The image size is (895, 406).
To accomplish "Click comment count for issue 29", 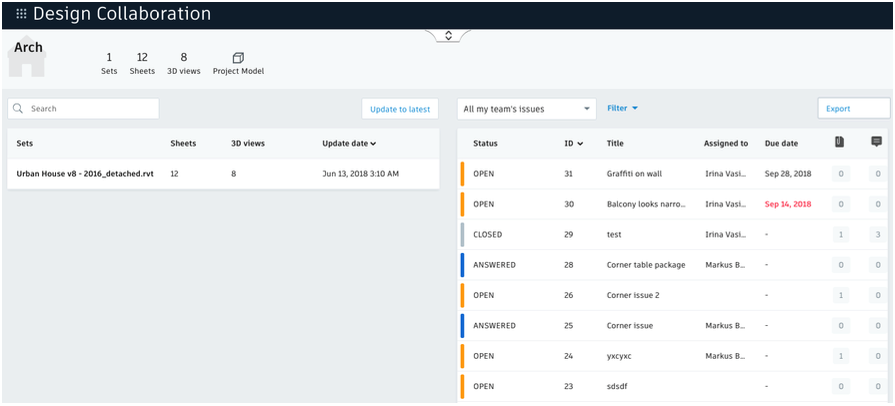I will [876, 234].
